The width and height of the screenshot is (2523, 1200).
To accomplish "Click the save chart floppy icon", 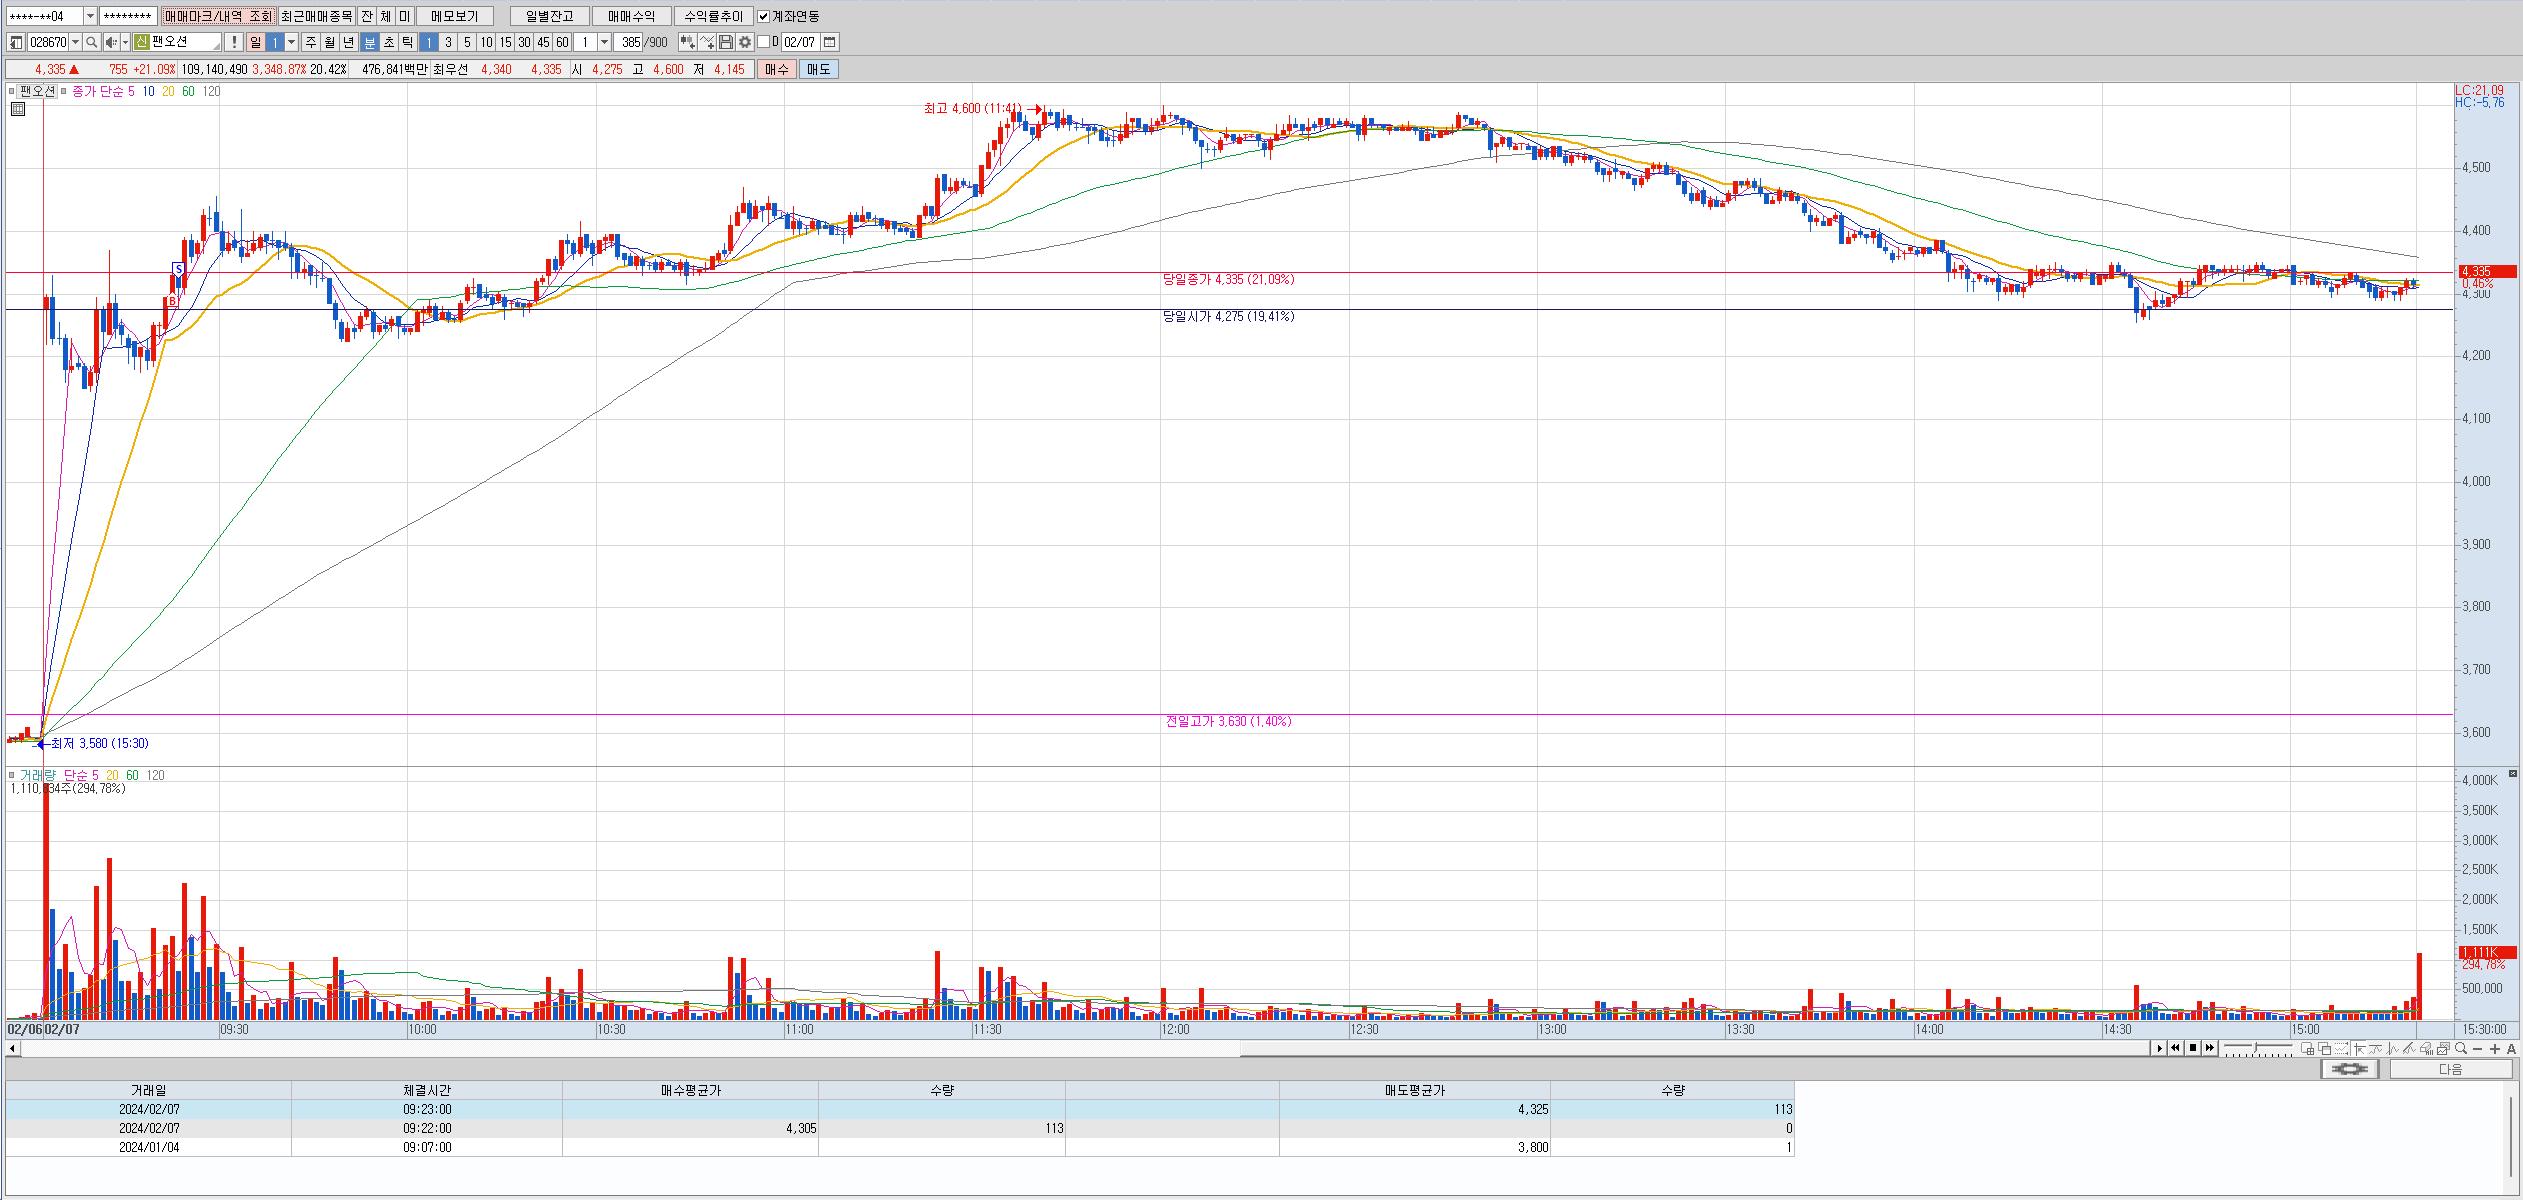I will pyautogui.click(x=726, y=42).
